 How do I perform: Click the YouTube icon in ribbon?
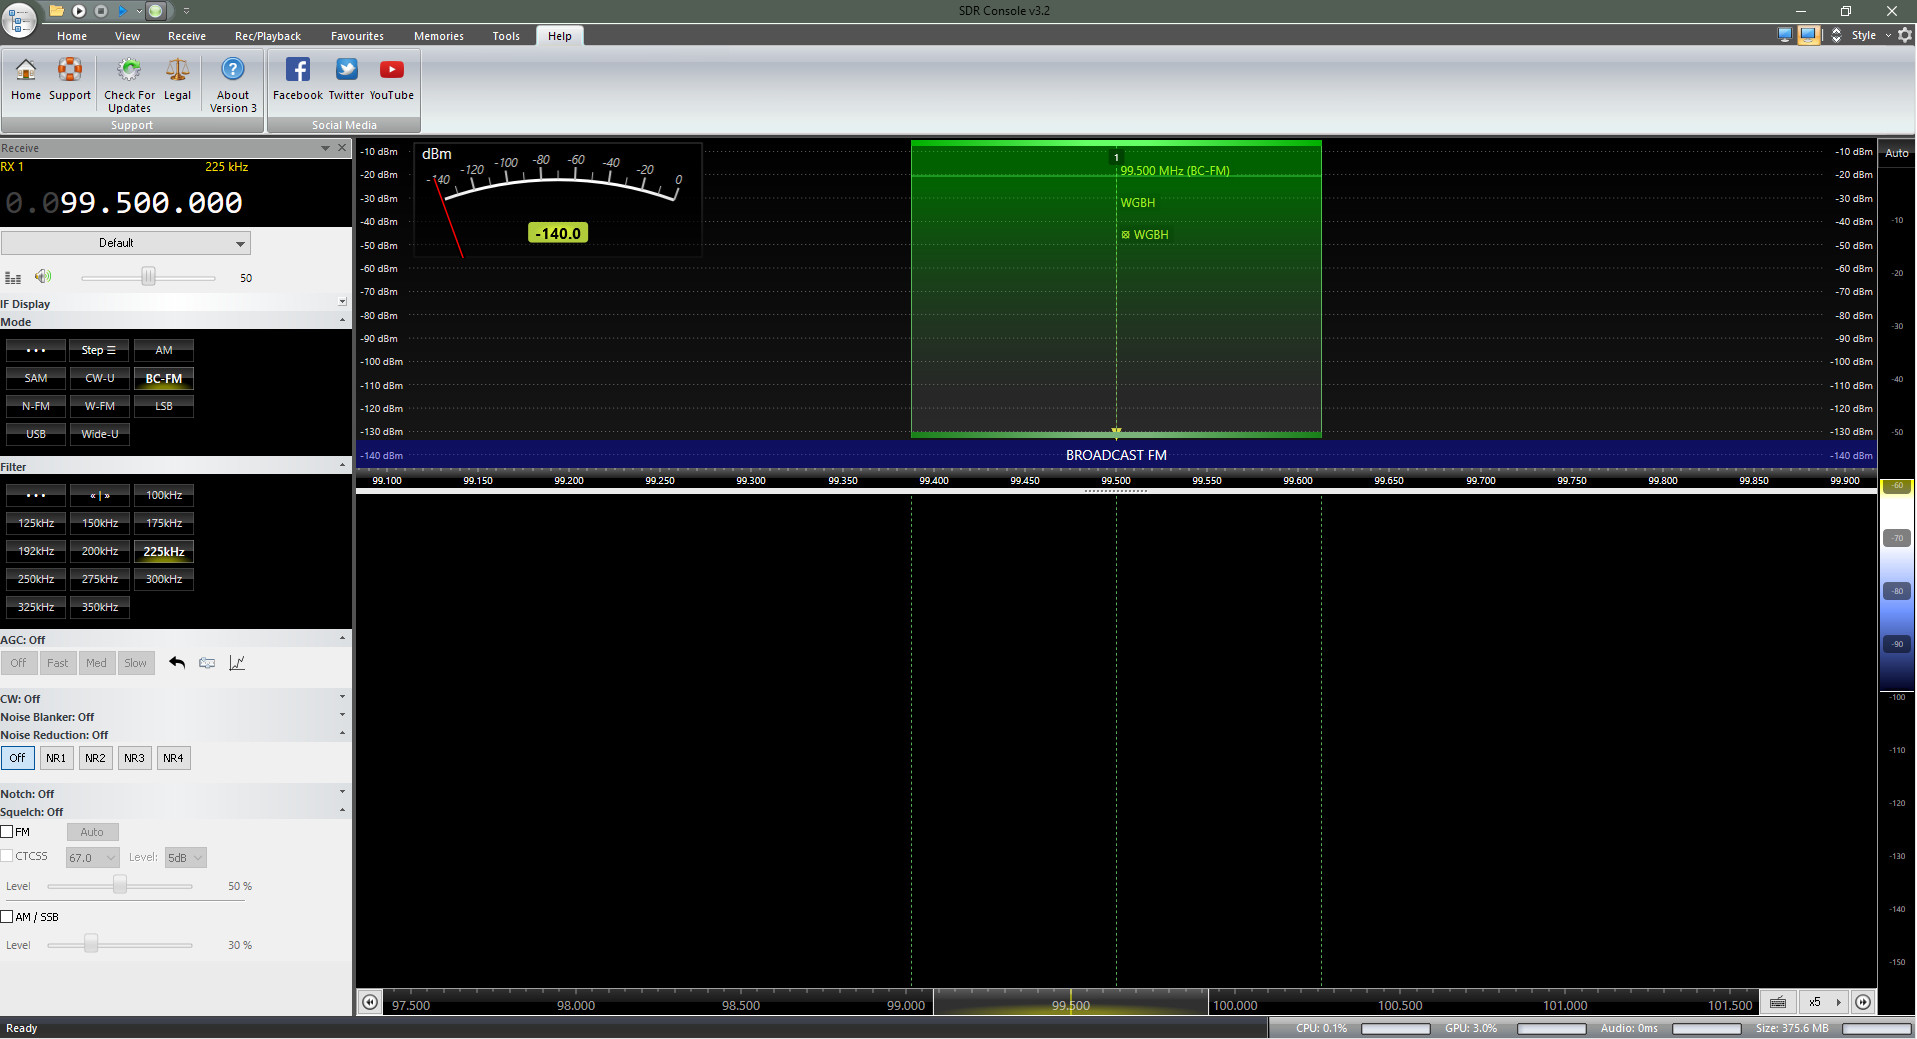click(x=391, y=70)
